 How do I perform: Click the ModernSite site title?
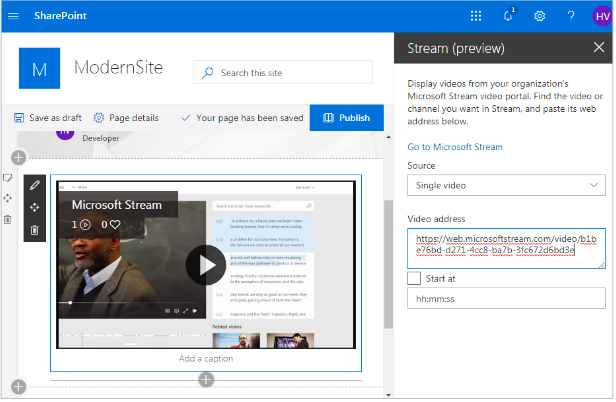pyautogui.click(x=119, y=68)
